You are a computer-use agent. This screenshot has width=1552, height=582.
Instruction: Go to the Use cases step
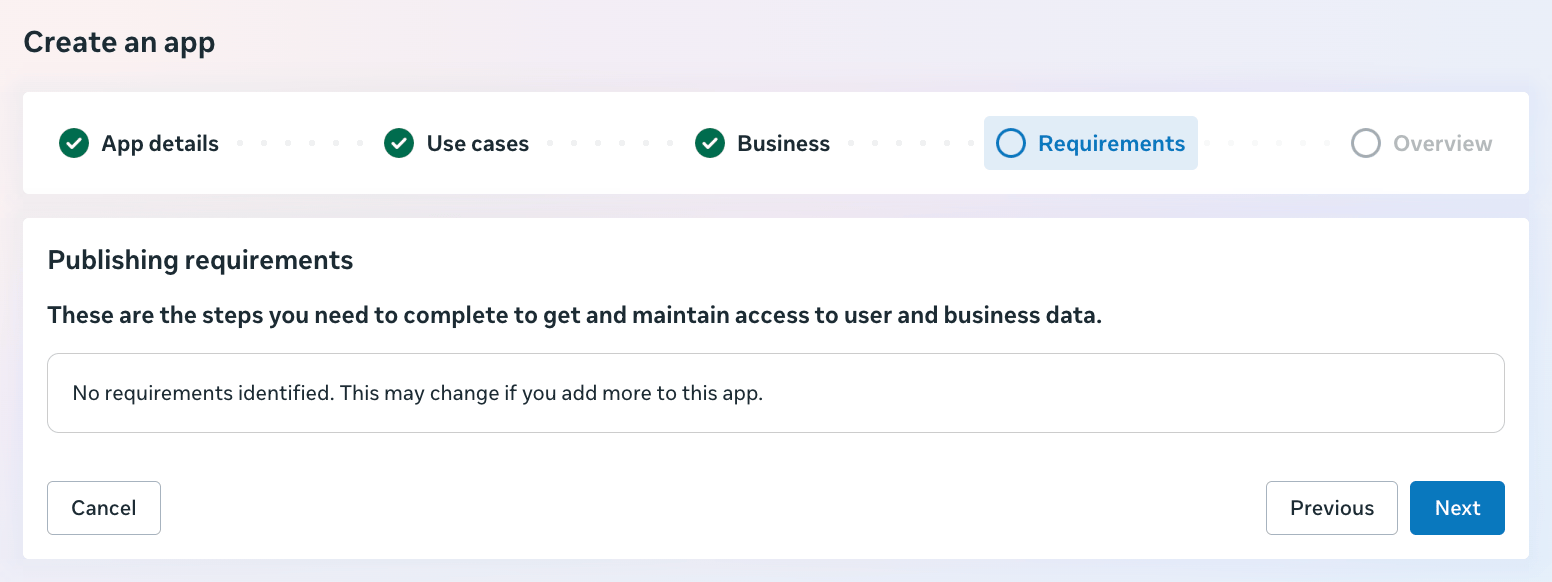pyautogui.click(x=478, y=144)
